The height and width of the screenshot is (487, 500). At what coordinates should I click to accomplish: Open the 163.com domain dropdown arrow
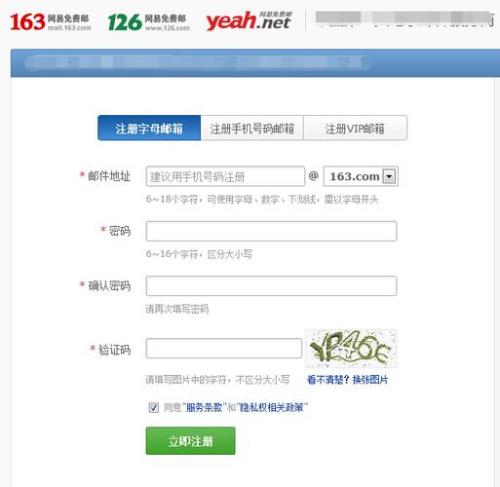point(389,176)
